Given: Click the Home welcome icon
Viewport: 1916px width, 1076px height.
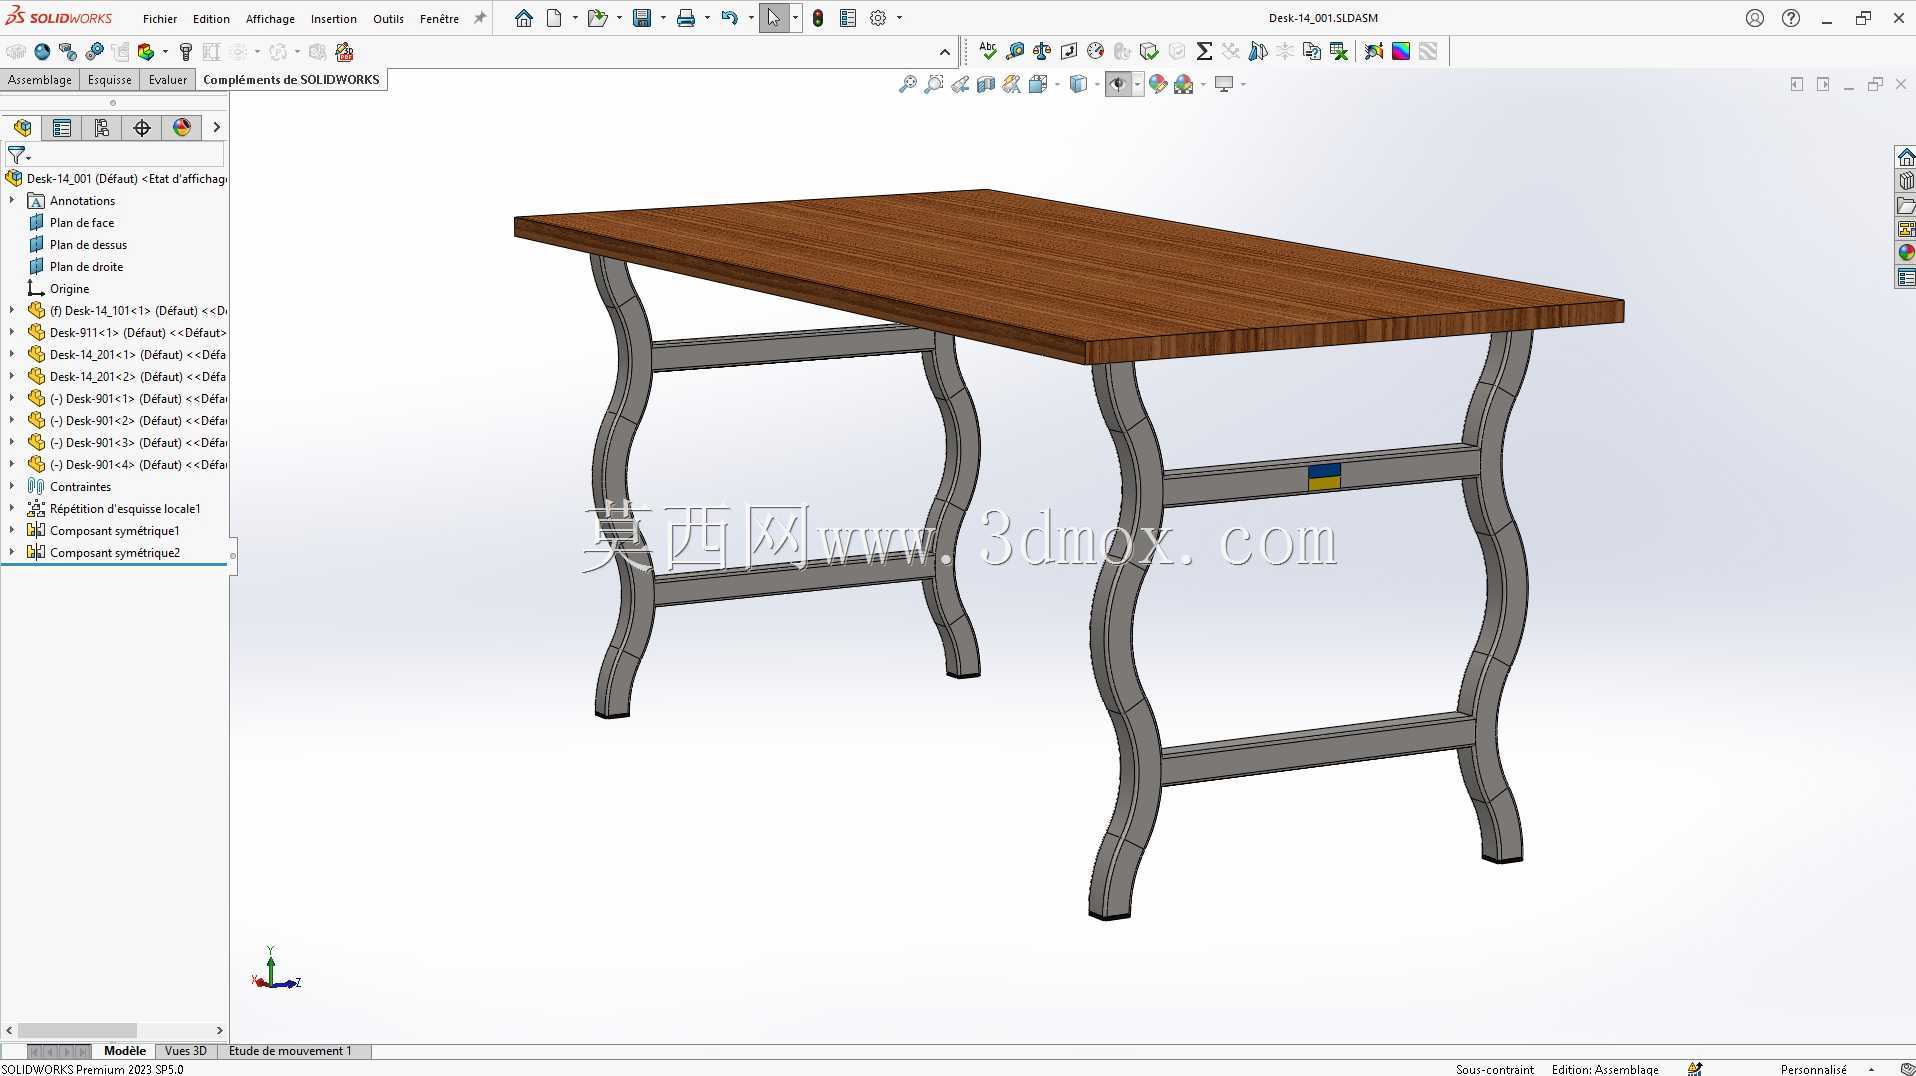Looking at the screenshot, I should coord(524,18).
